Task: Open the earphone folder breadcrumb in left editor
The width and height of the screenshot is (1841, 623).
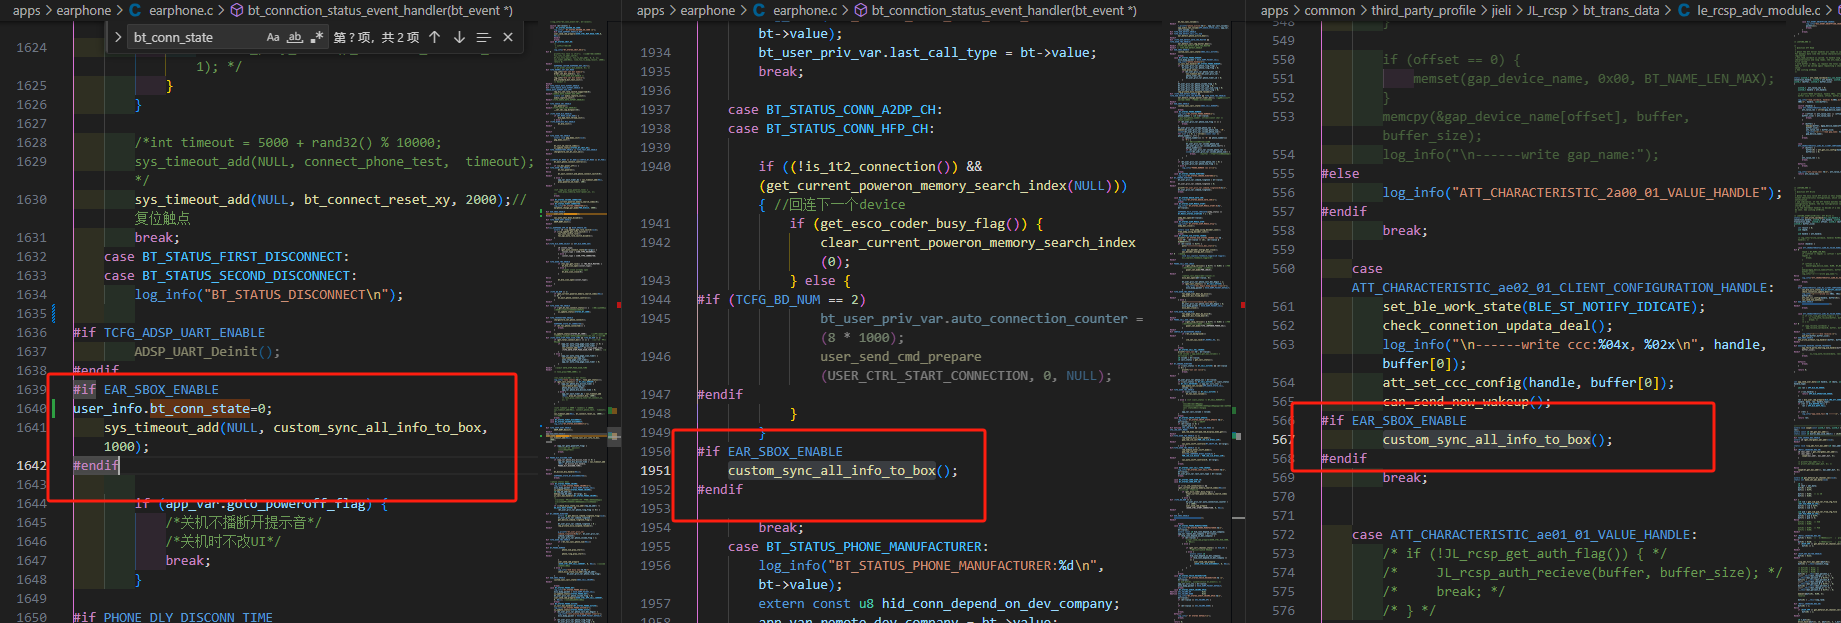Action: (84, 10)
